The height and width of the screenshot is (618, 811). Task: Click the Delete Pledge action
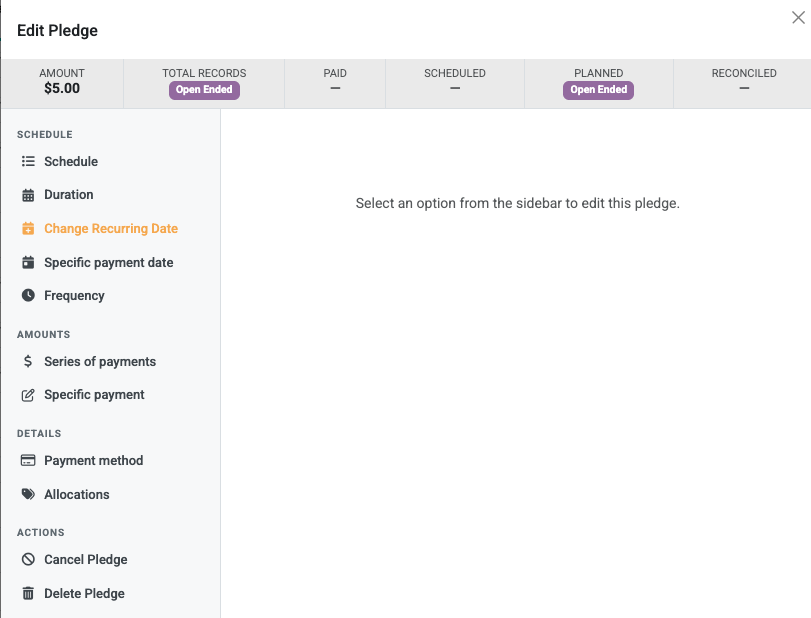pos(84,593)
